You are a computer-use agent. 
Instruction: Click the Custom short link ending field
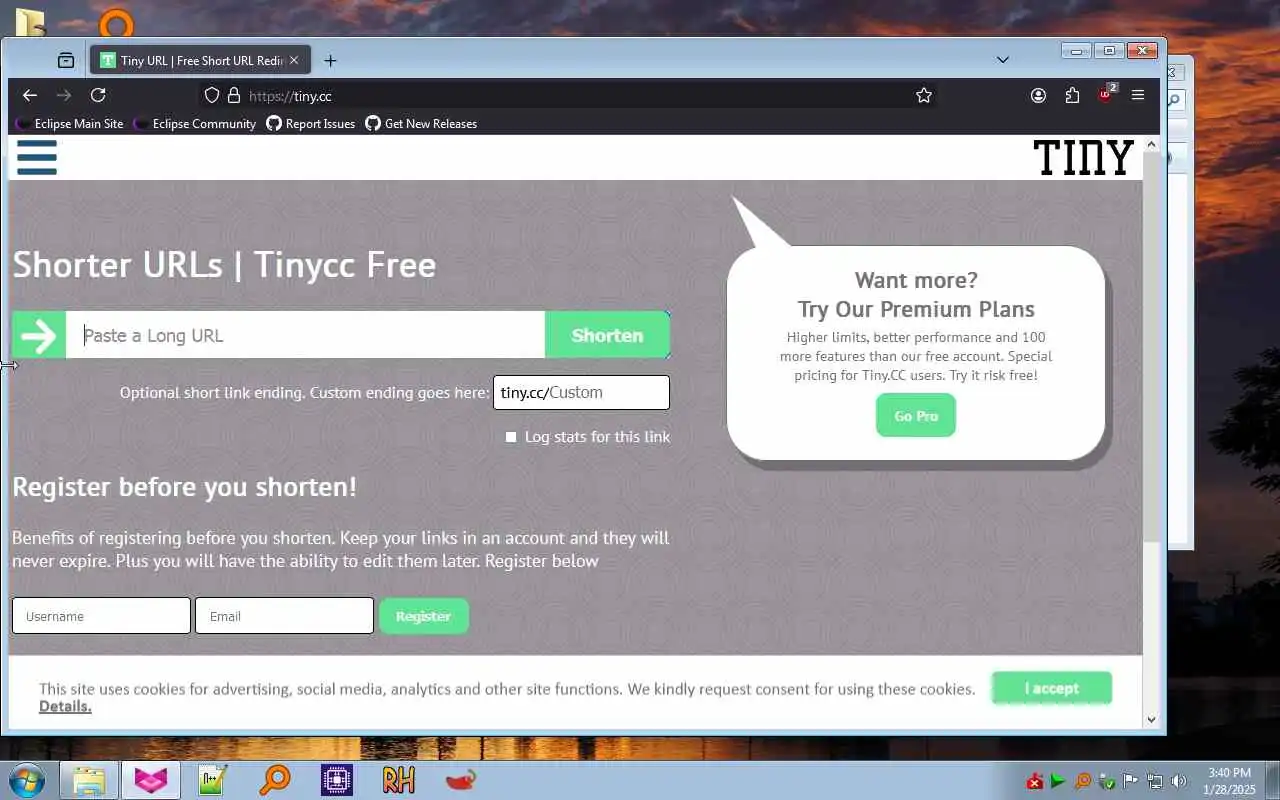(x=581, y=392)
